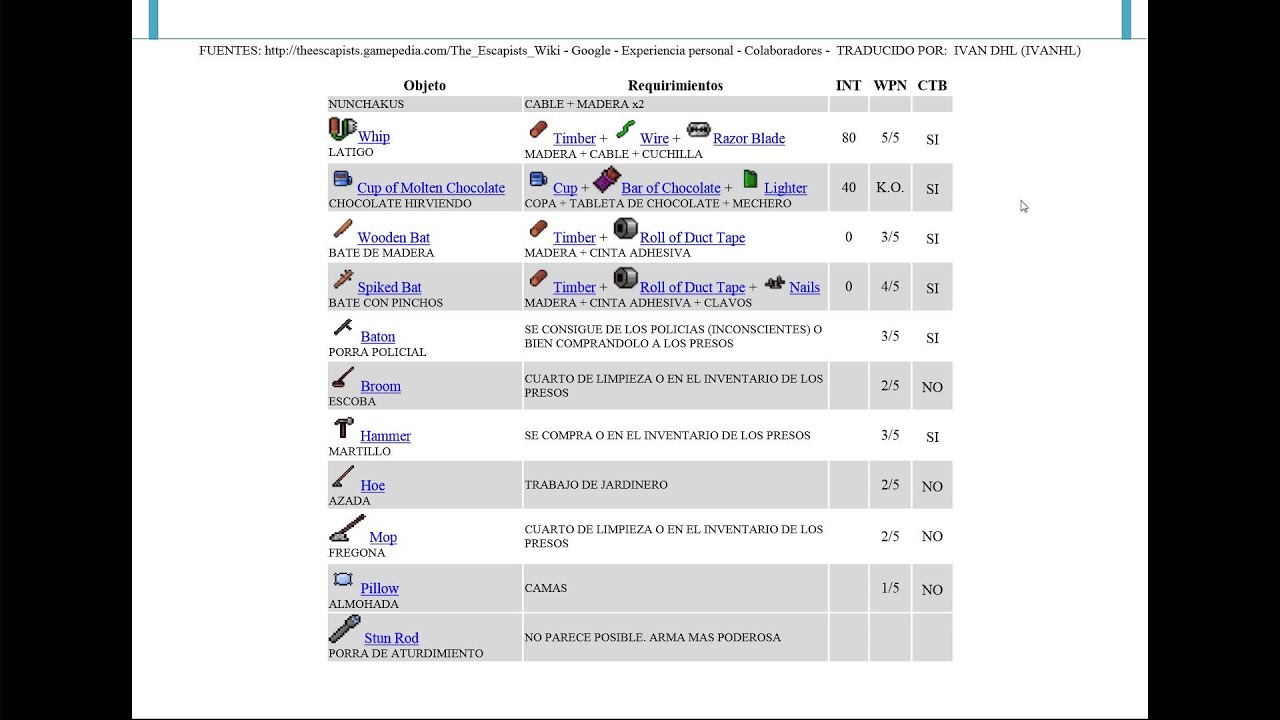Viewport: 1280px width, 720px height.
Task: Click the NUNCHAKUS label text
Action: coord(366,104)
